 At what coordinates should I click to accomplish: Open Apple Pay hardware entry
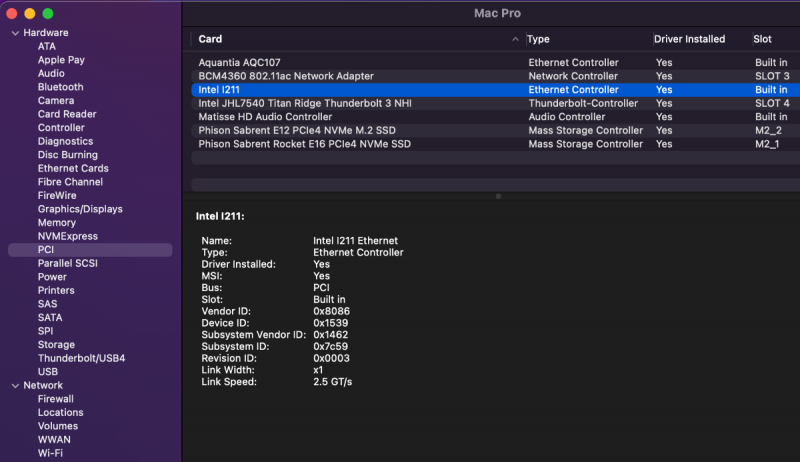point(61,60)
